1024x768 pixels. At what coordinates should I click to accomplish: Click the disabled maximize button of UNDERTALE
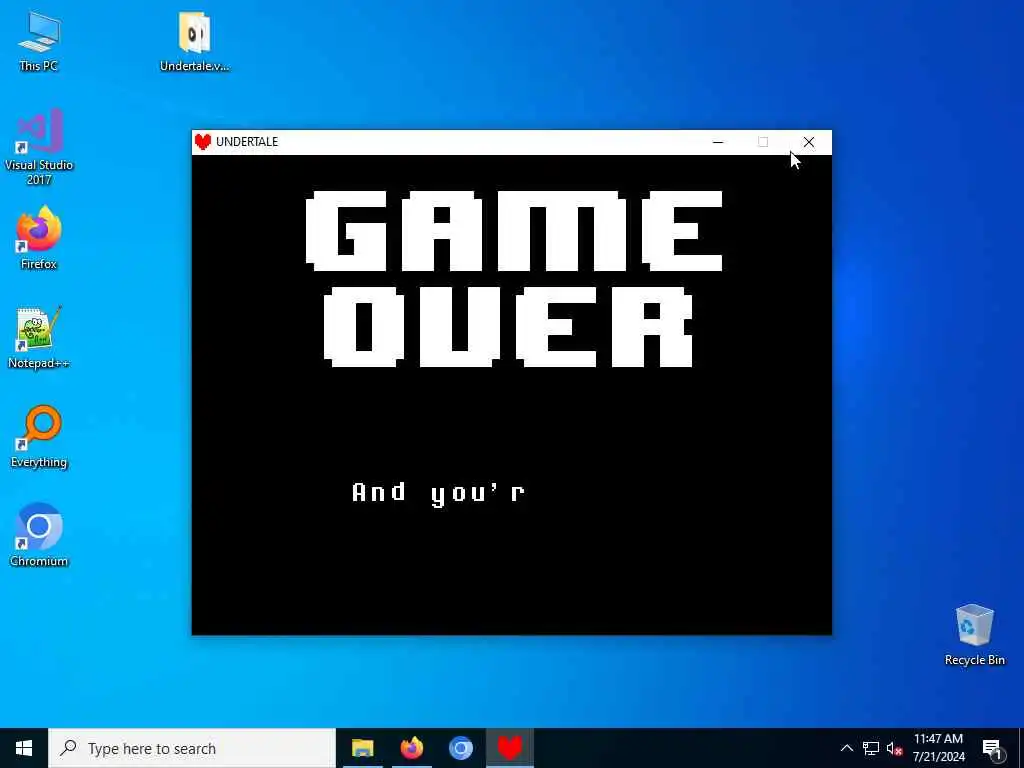(763, 142)
